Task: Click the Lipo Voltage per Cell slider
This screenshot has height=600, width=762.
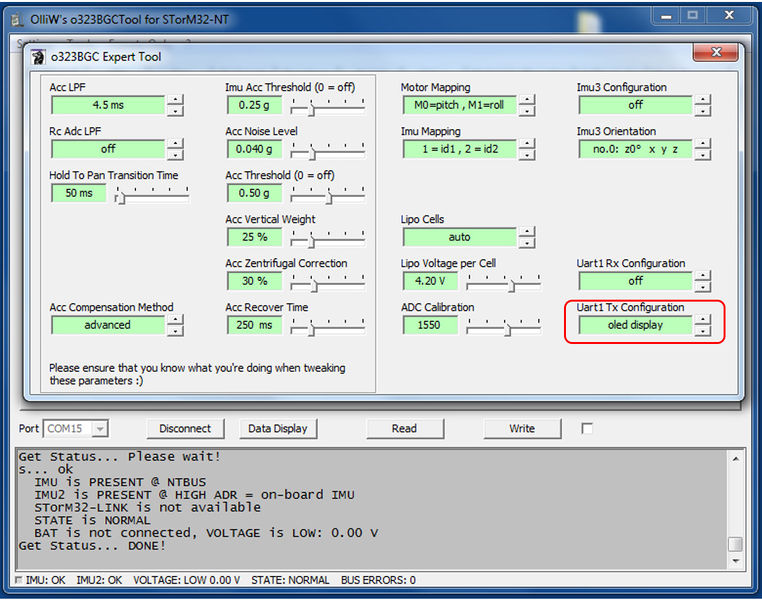Action: coord(504,282)
